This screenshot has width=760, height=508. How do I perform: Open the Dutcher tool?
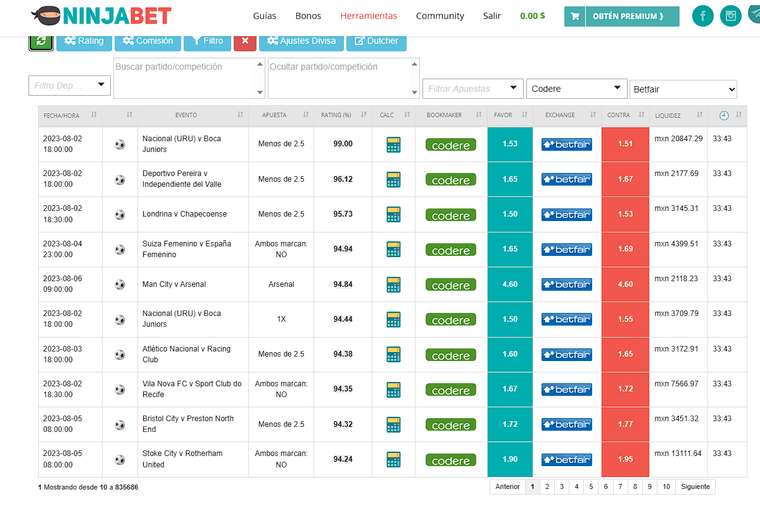click(377, 41)
